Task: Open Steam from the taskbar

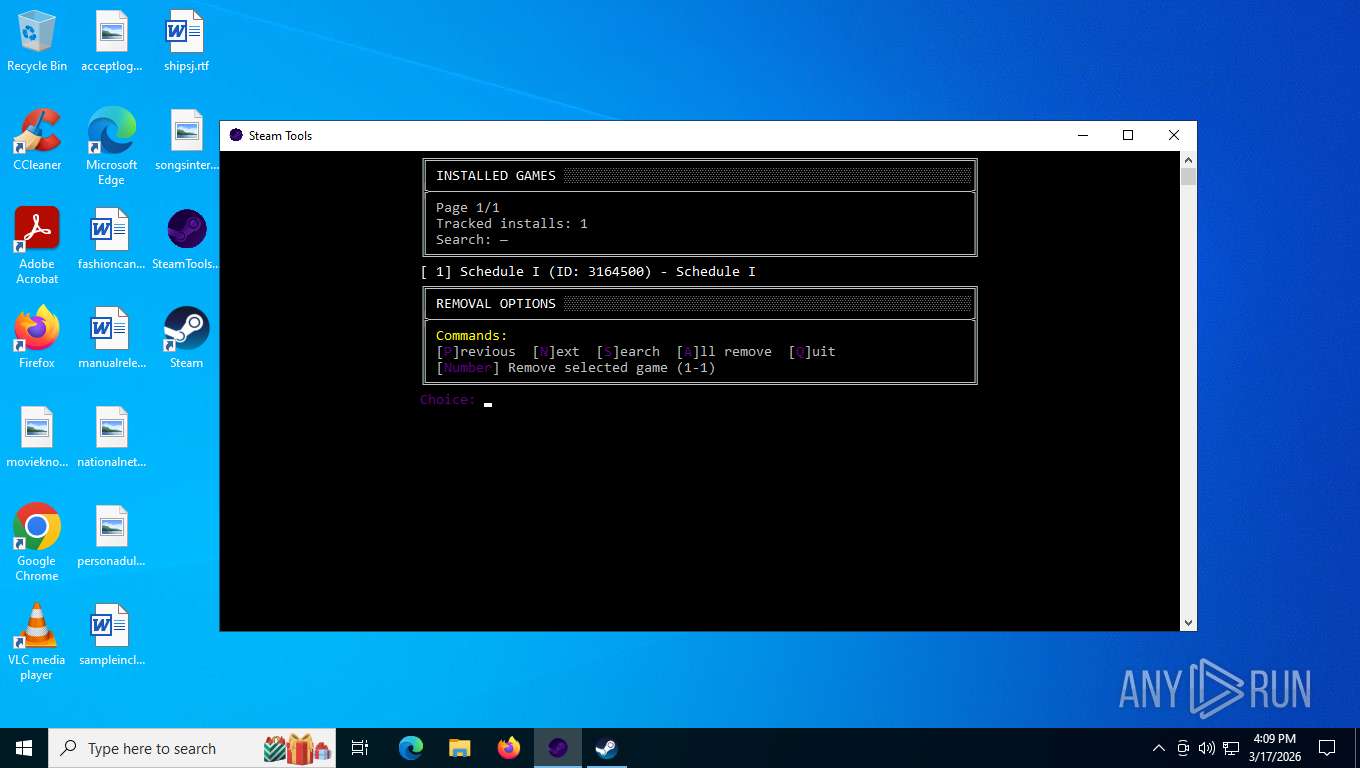Action: (606, 748)
